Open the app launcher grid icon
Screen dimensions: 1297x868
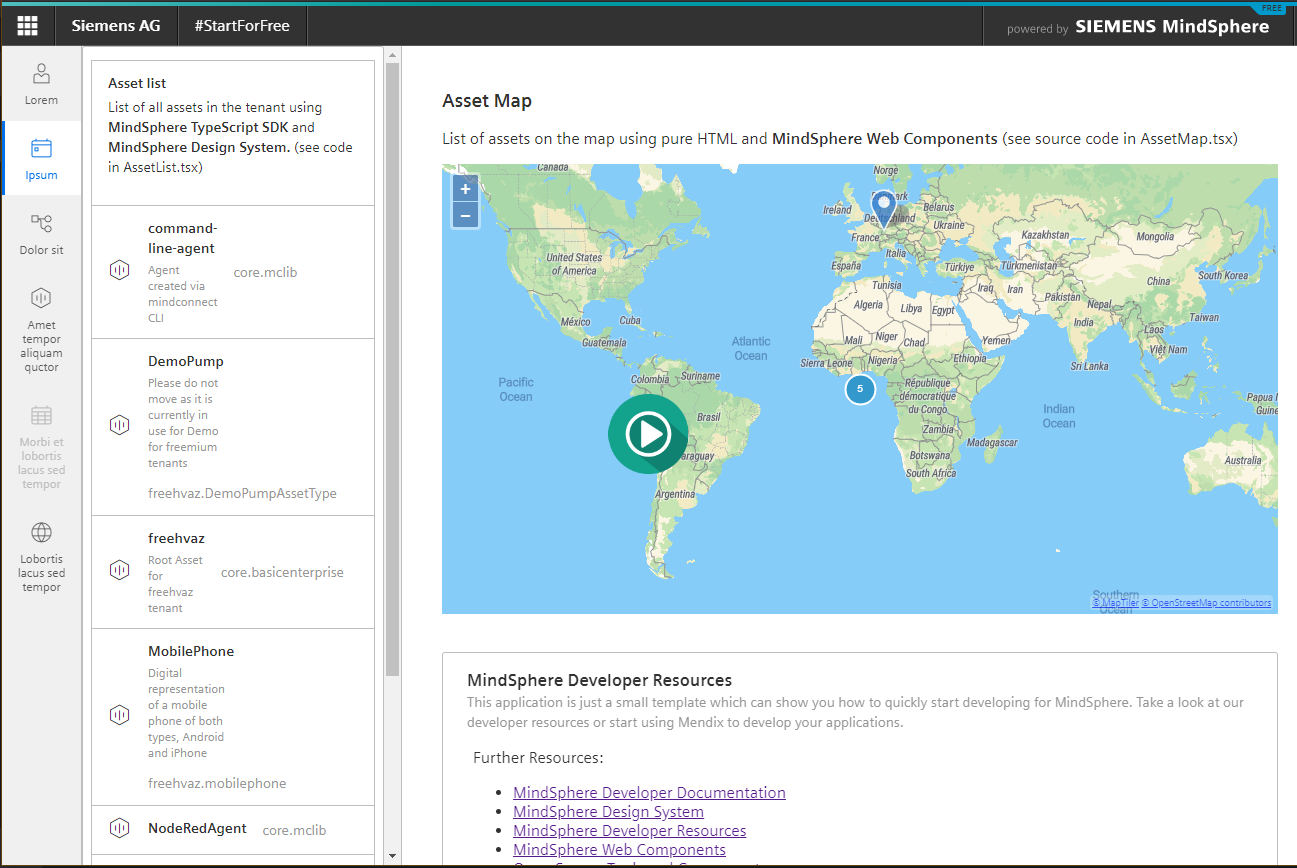point(27,26)
